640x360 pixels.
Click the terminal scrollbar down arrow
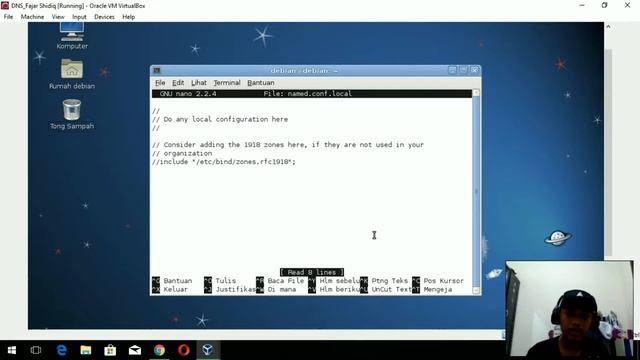point(476,290)
